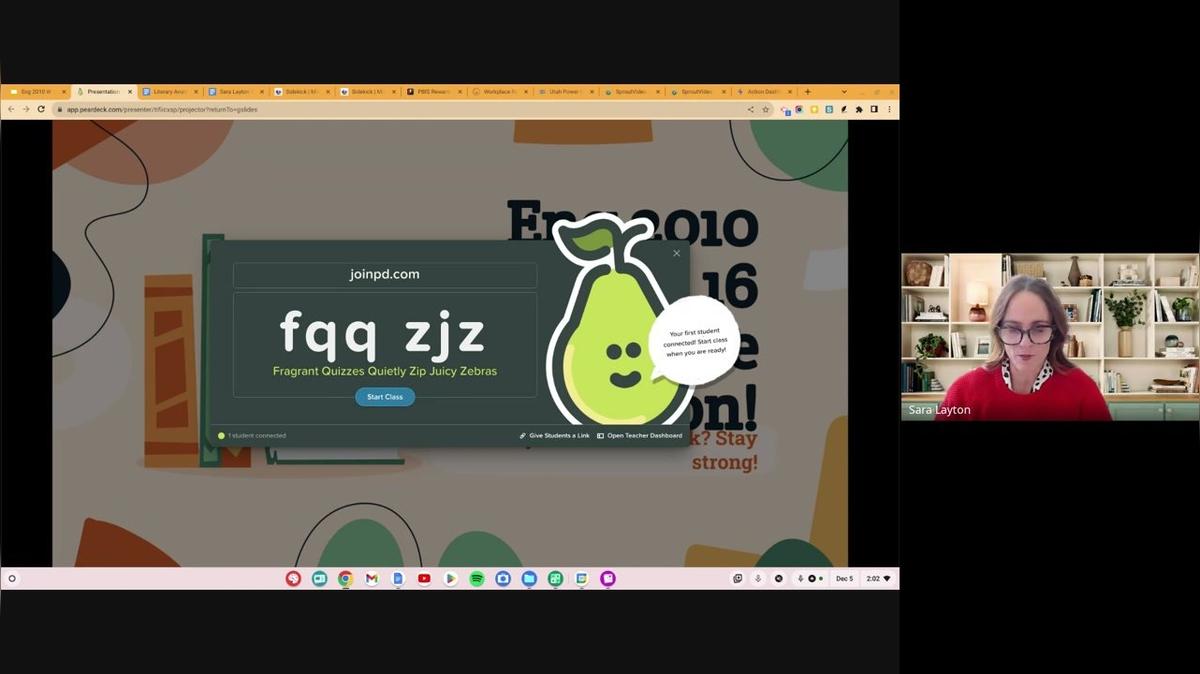The image size is (1200, 674).
Task: Open the Camera app in shelf
Action: [503, 579]
